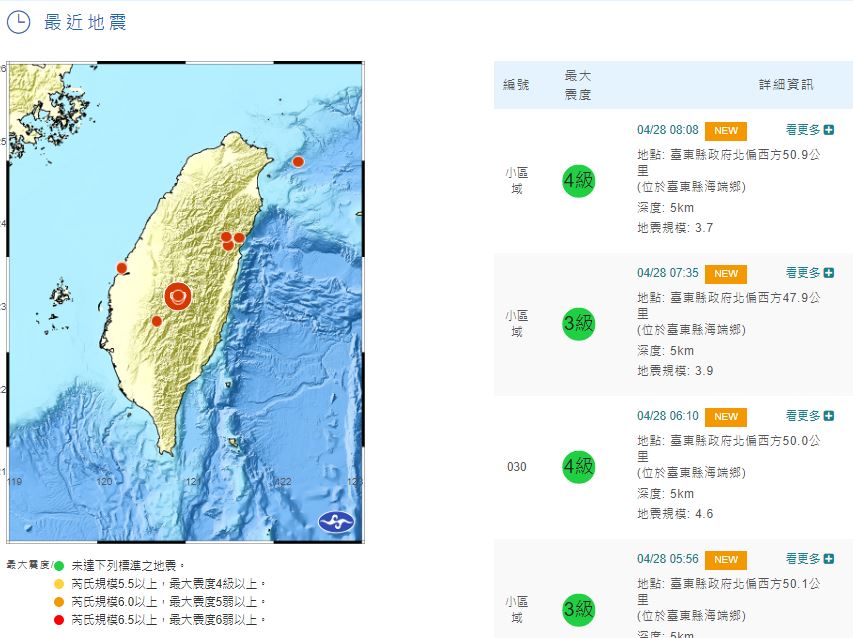Click the clock icon beside 最近地震 heading

tap(19, 22)
